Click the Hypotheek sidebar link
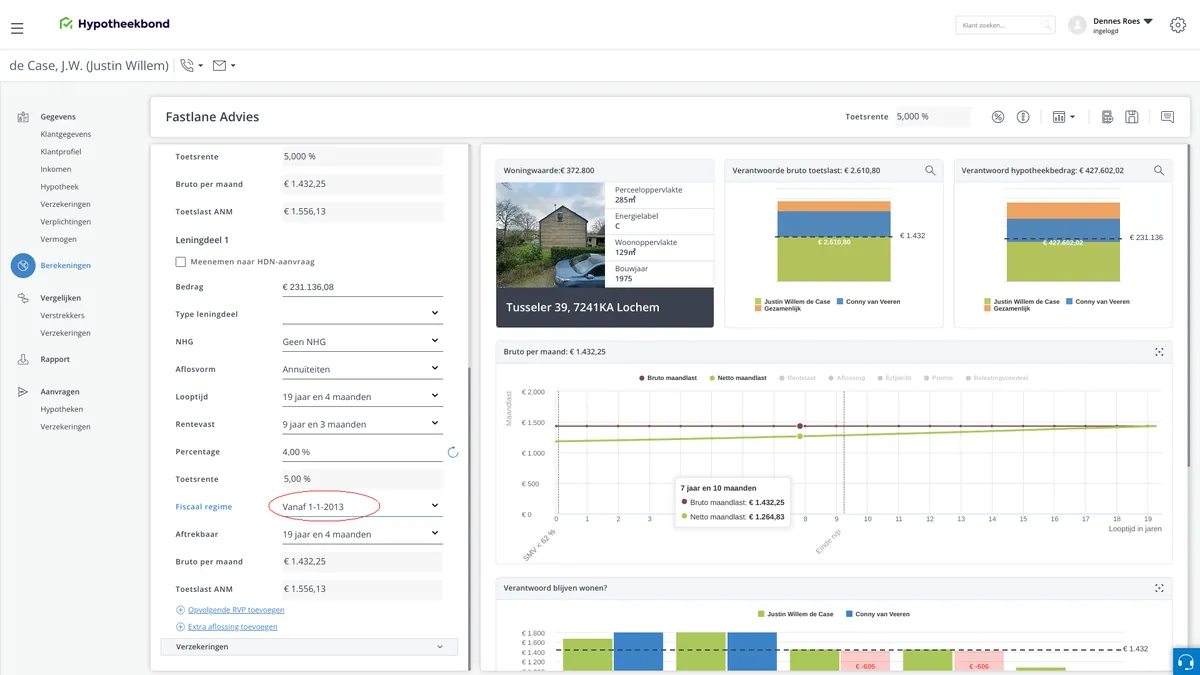Screen dimensions: 1200x675 click(60, 187)
